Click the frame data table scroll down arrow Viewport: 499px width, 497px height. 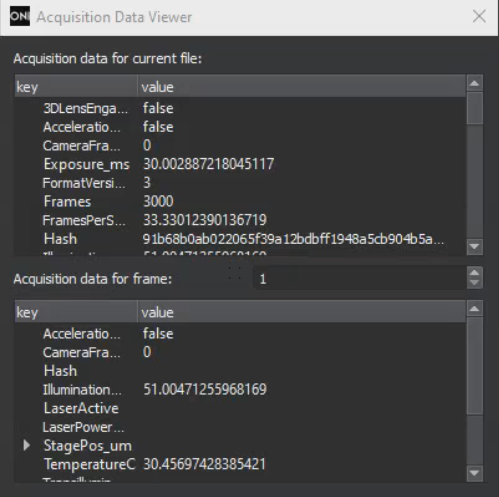[x=475, y=473]
